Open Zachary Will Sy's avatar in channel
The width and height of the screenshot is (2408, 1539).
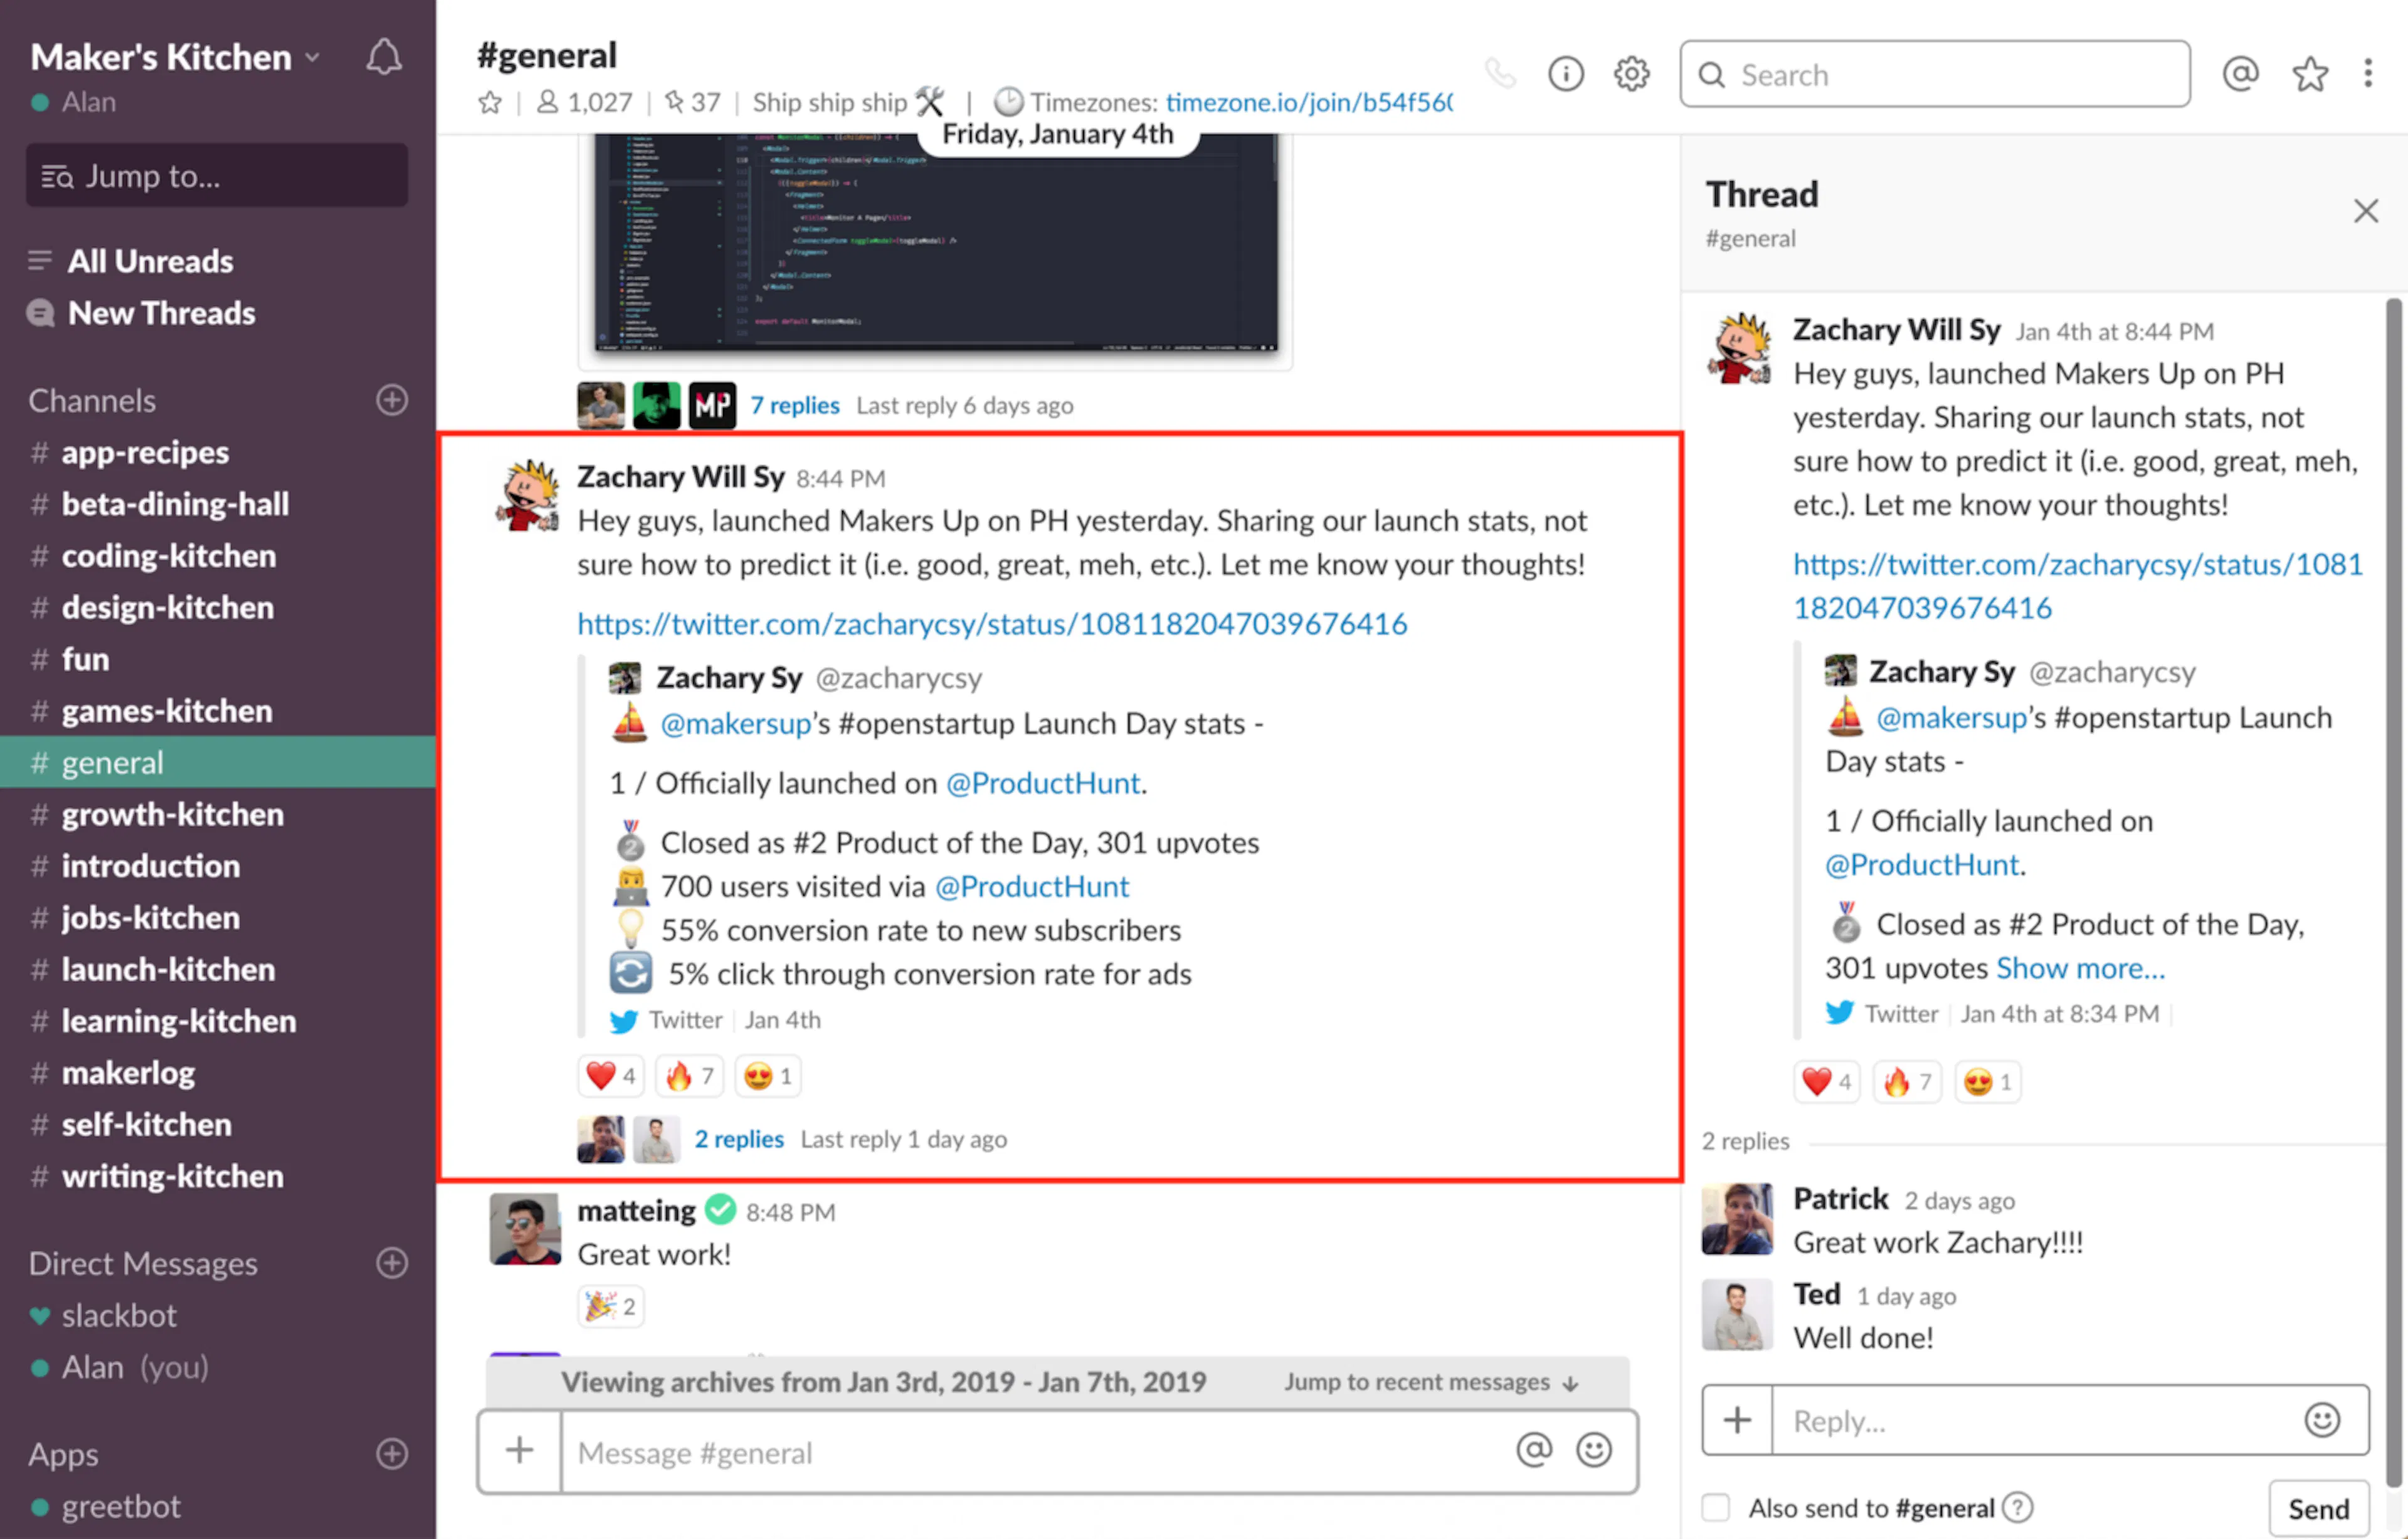(527, 495)
